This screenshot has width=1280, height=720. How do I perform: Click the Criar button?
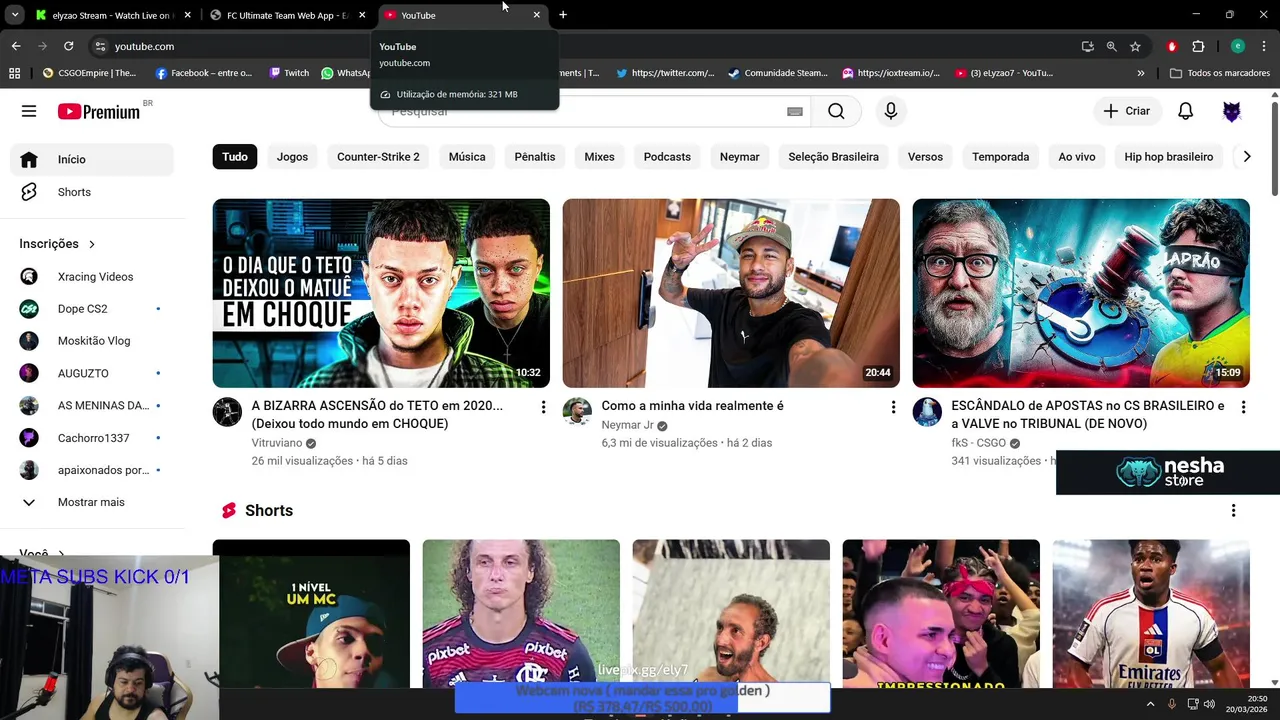(x=1127, y=111)
